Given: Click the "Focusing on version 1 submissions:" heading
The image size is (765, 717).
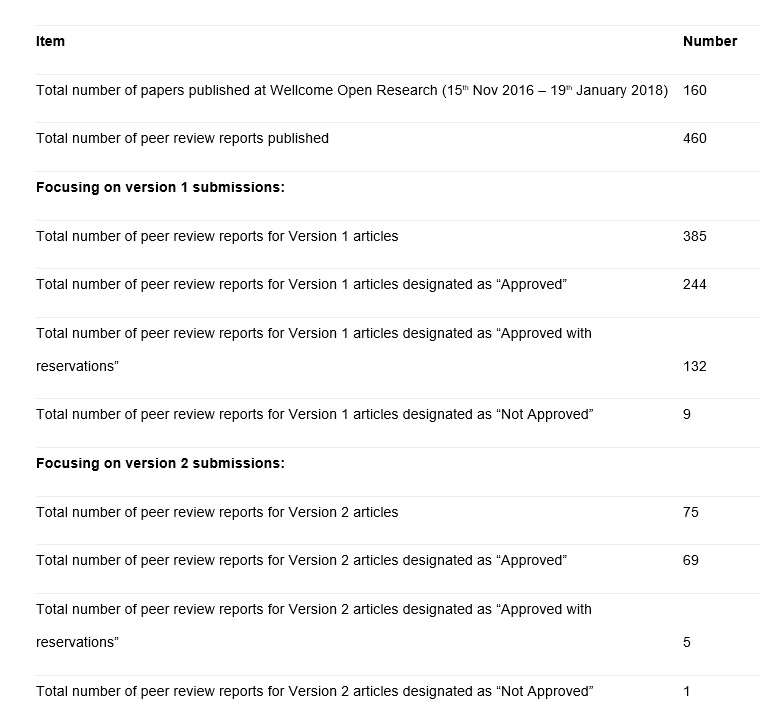Looking at the screenshot, I should (x=160, y=187).
